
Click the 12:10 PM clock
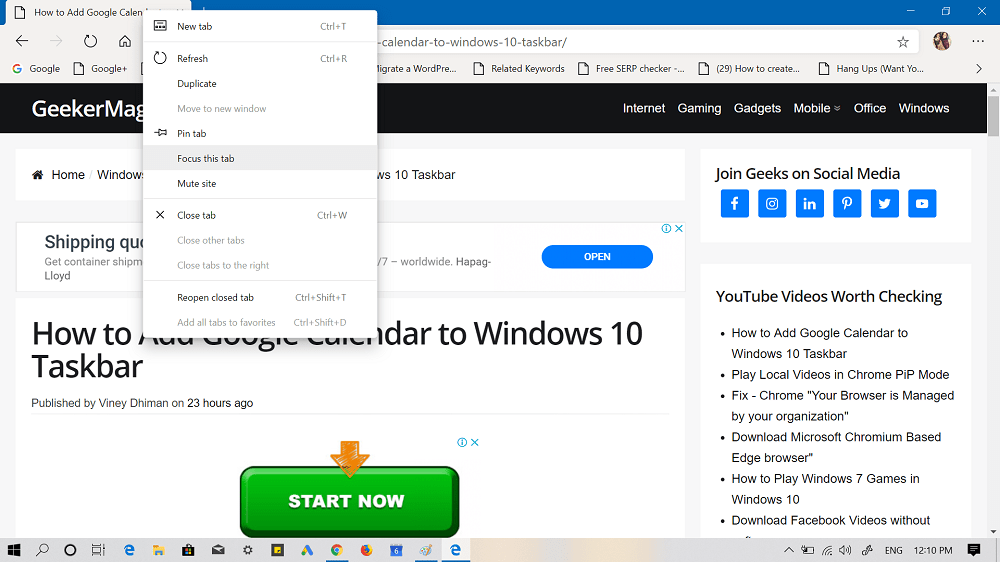coord(933,550)
